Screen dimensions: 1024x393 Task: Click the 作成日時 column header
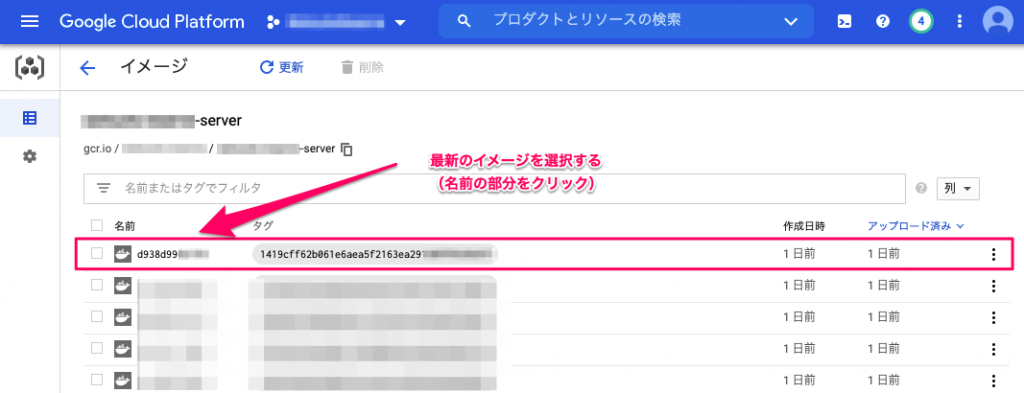pyautogui.click(x=804, y=226)
